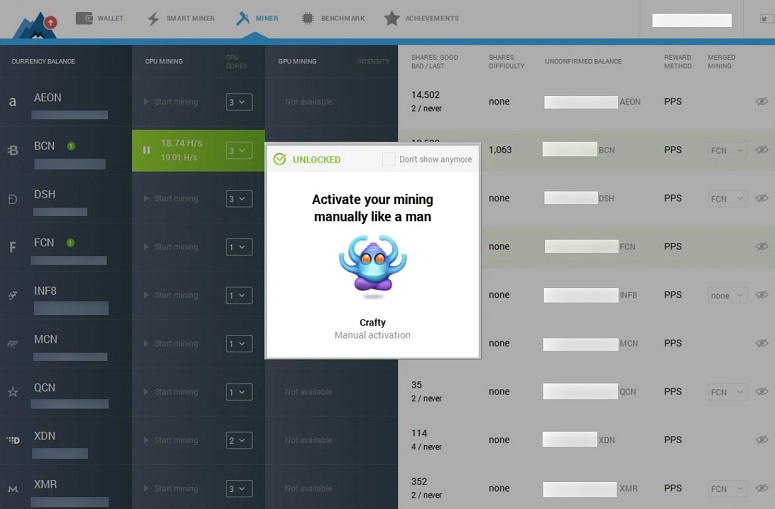Screen dimensions: 775x509
Task: Toggle AEON row visibility eye
Action: pyautogui.click(x=762, y=101)
